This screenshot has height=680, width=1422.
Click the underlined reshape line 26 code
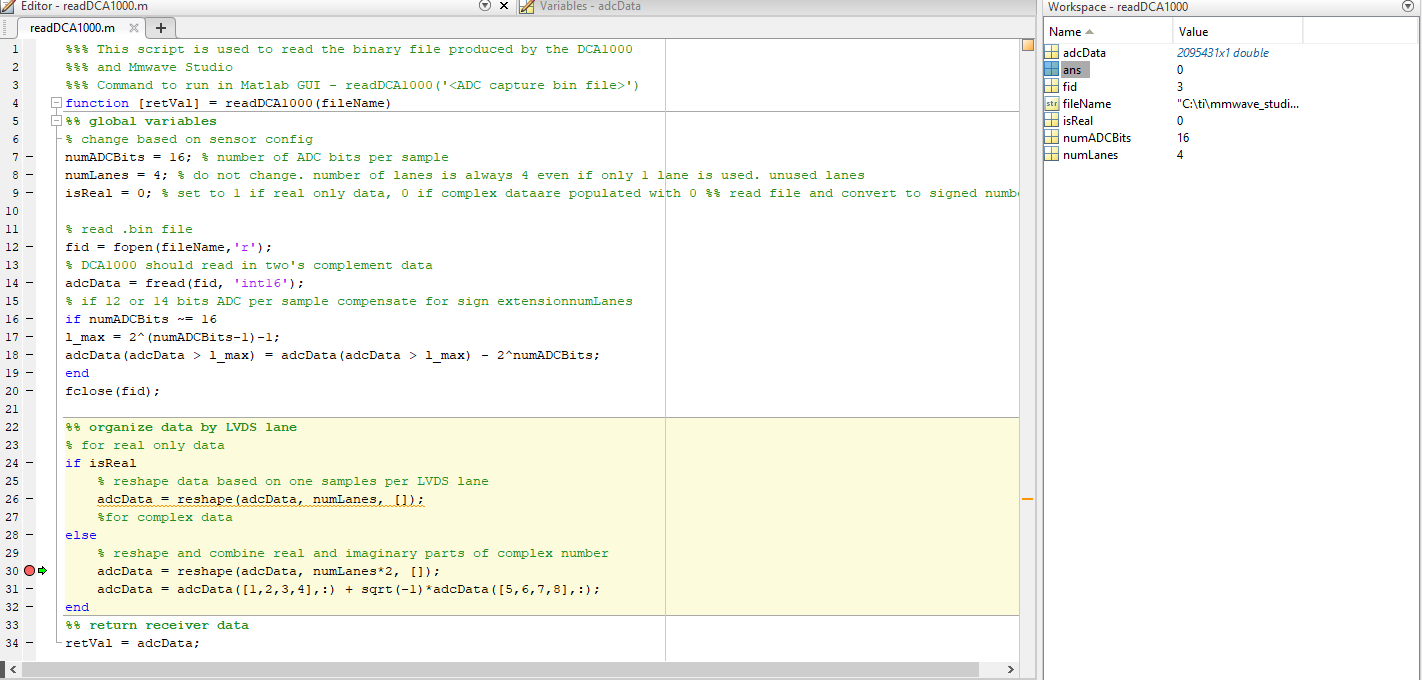[x=260, y=499]
